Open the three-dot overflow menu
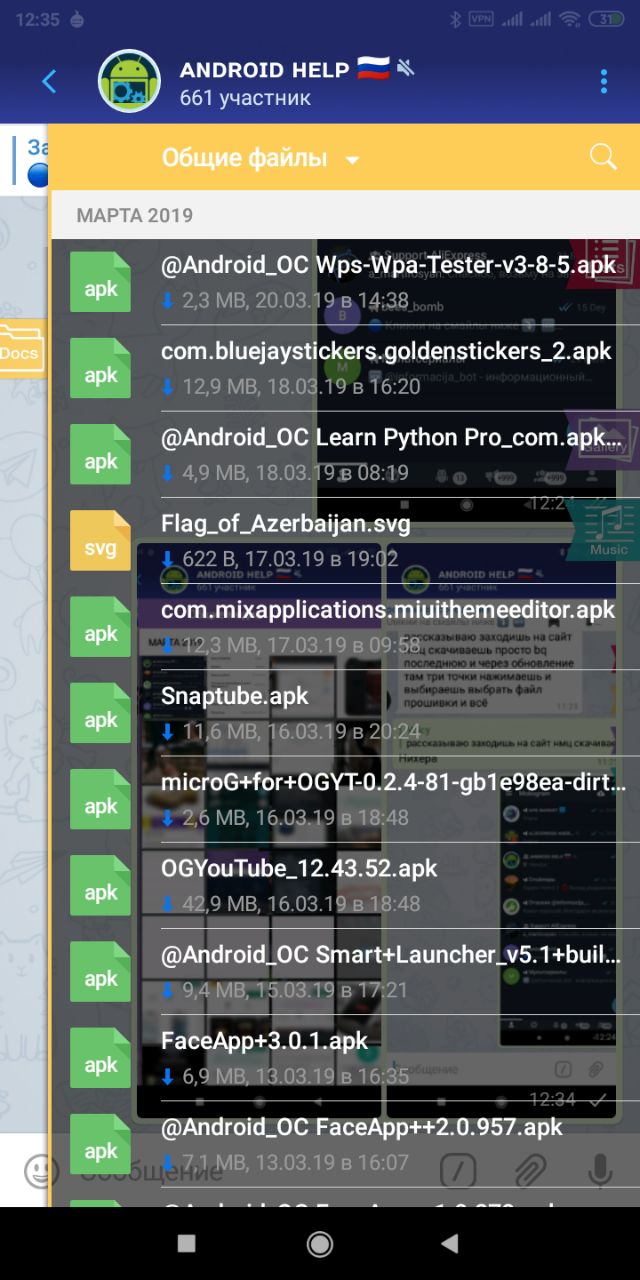The width and height of the screenshot is (640, 1280). (603, 82)
